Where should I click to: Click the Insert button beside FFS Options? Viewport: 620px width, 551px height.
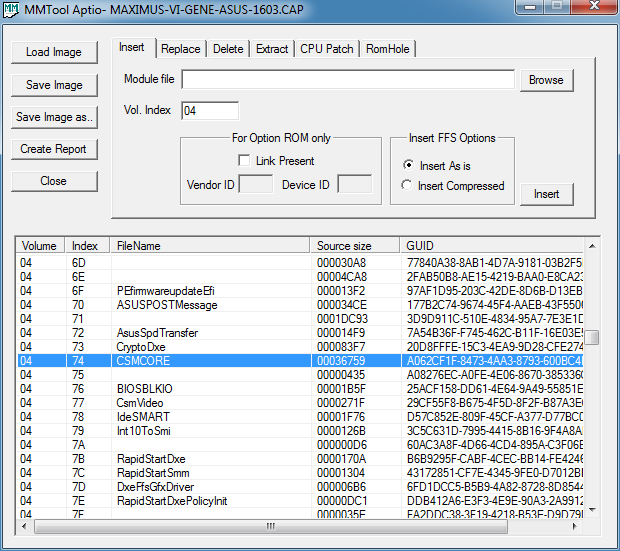point(546,194)
